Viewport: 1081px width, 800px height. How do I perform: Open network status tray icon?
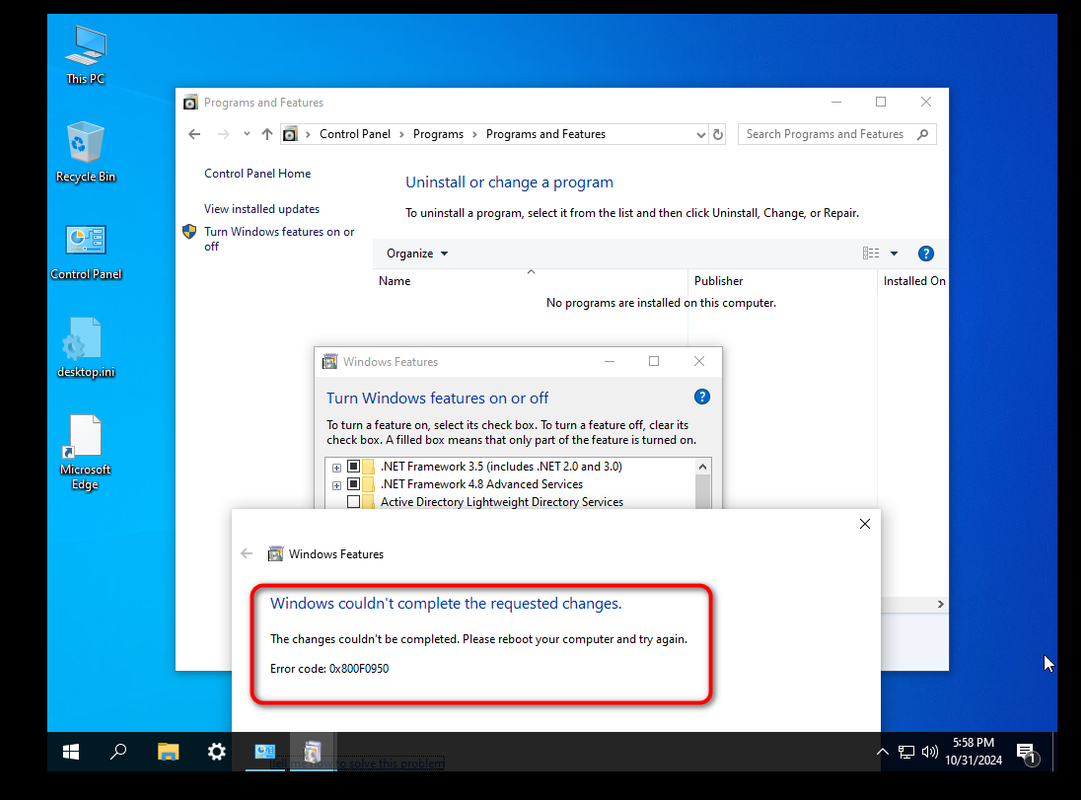[x=907, y=752]
